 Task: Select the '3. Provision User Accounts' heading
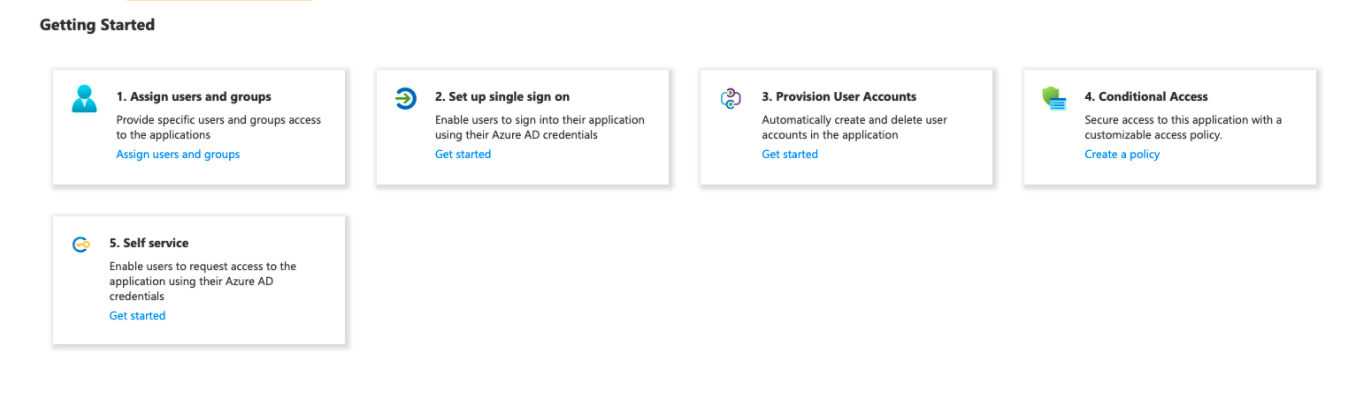(839, 97)
